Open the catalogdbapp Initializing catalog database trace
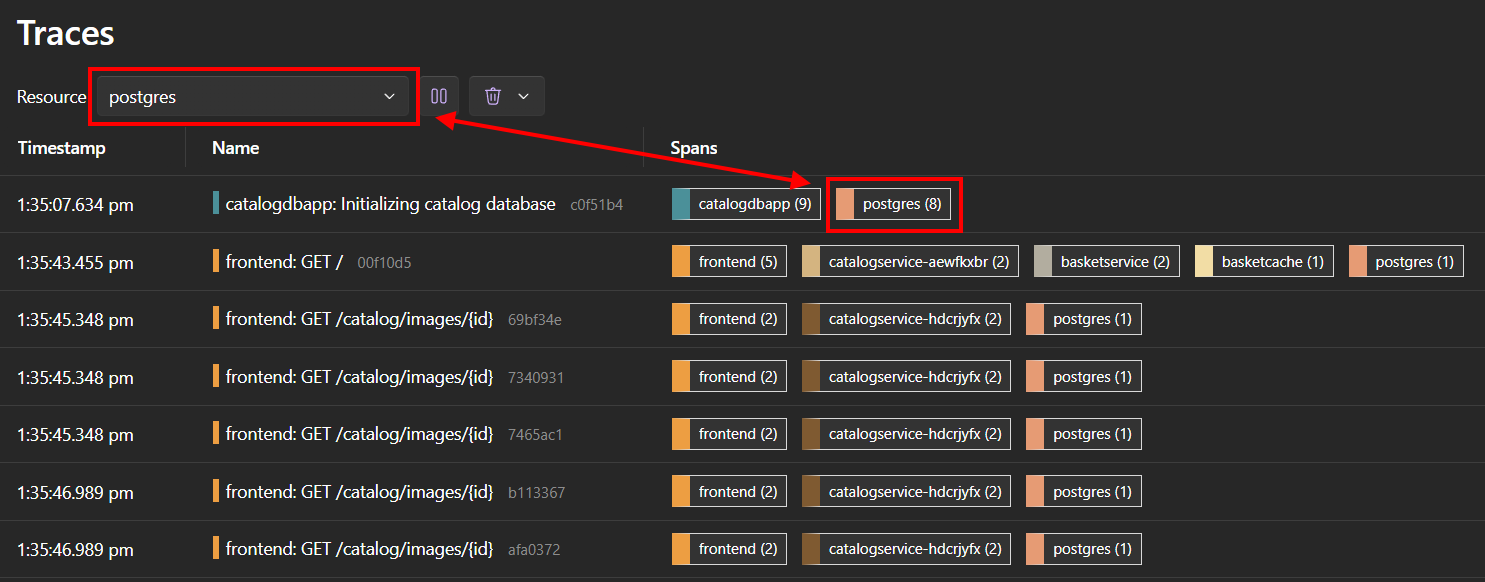1485x582 pixels. (390, 203)
